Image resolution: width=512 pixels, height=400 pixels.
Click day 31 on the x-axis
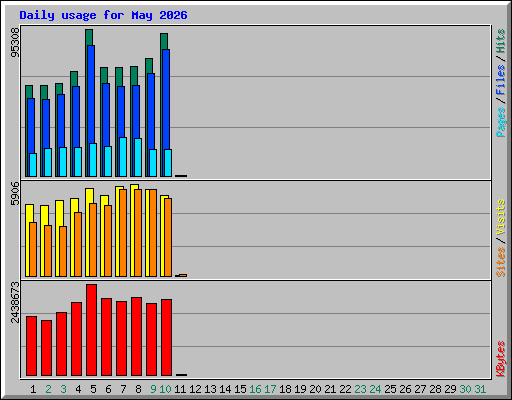pyautogui.click(x=480, y=389)
